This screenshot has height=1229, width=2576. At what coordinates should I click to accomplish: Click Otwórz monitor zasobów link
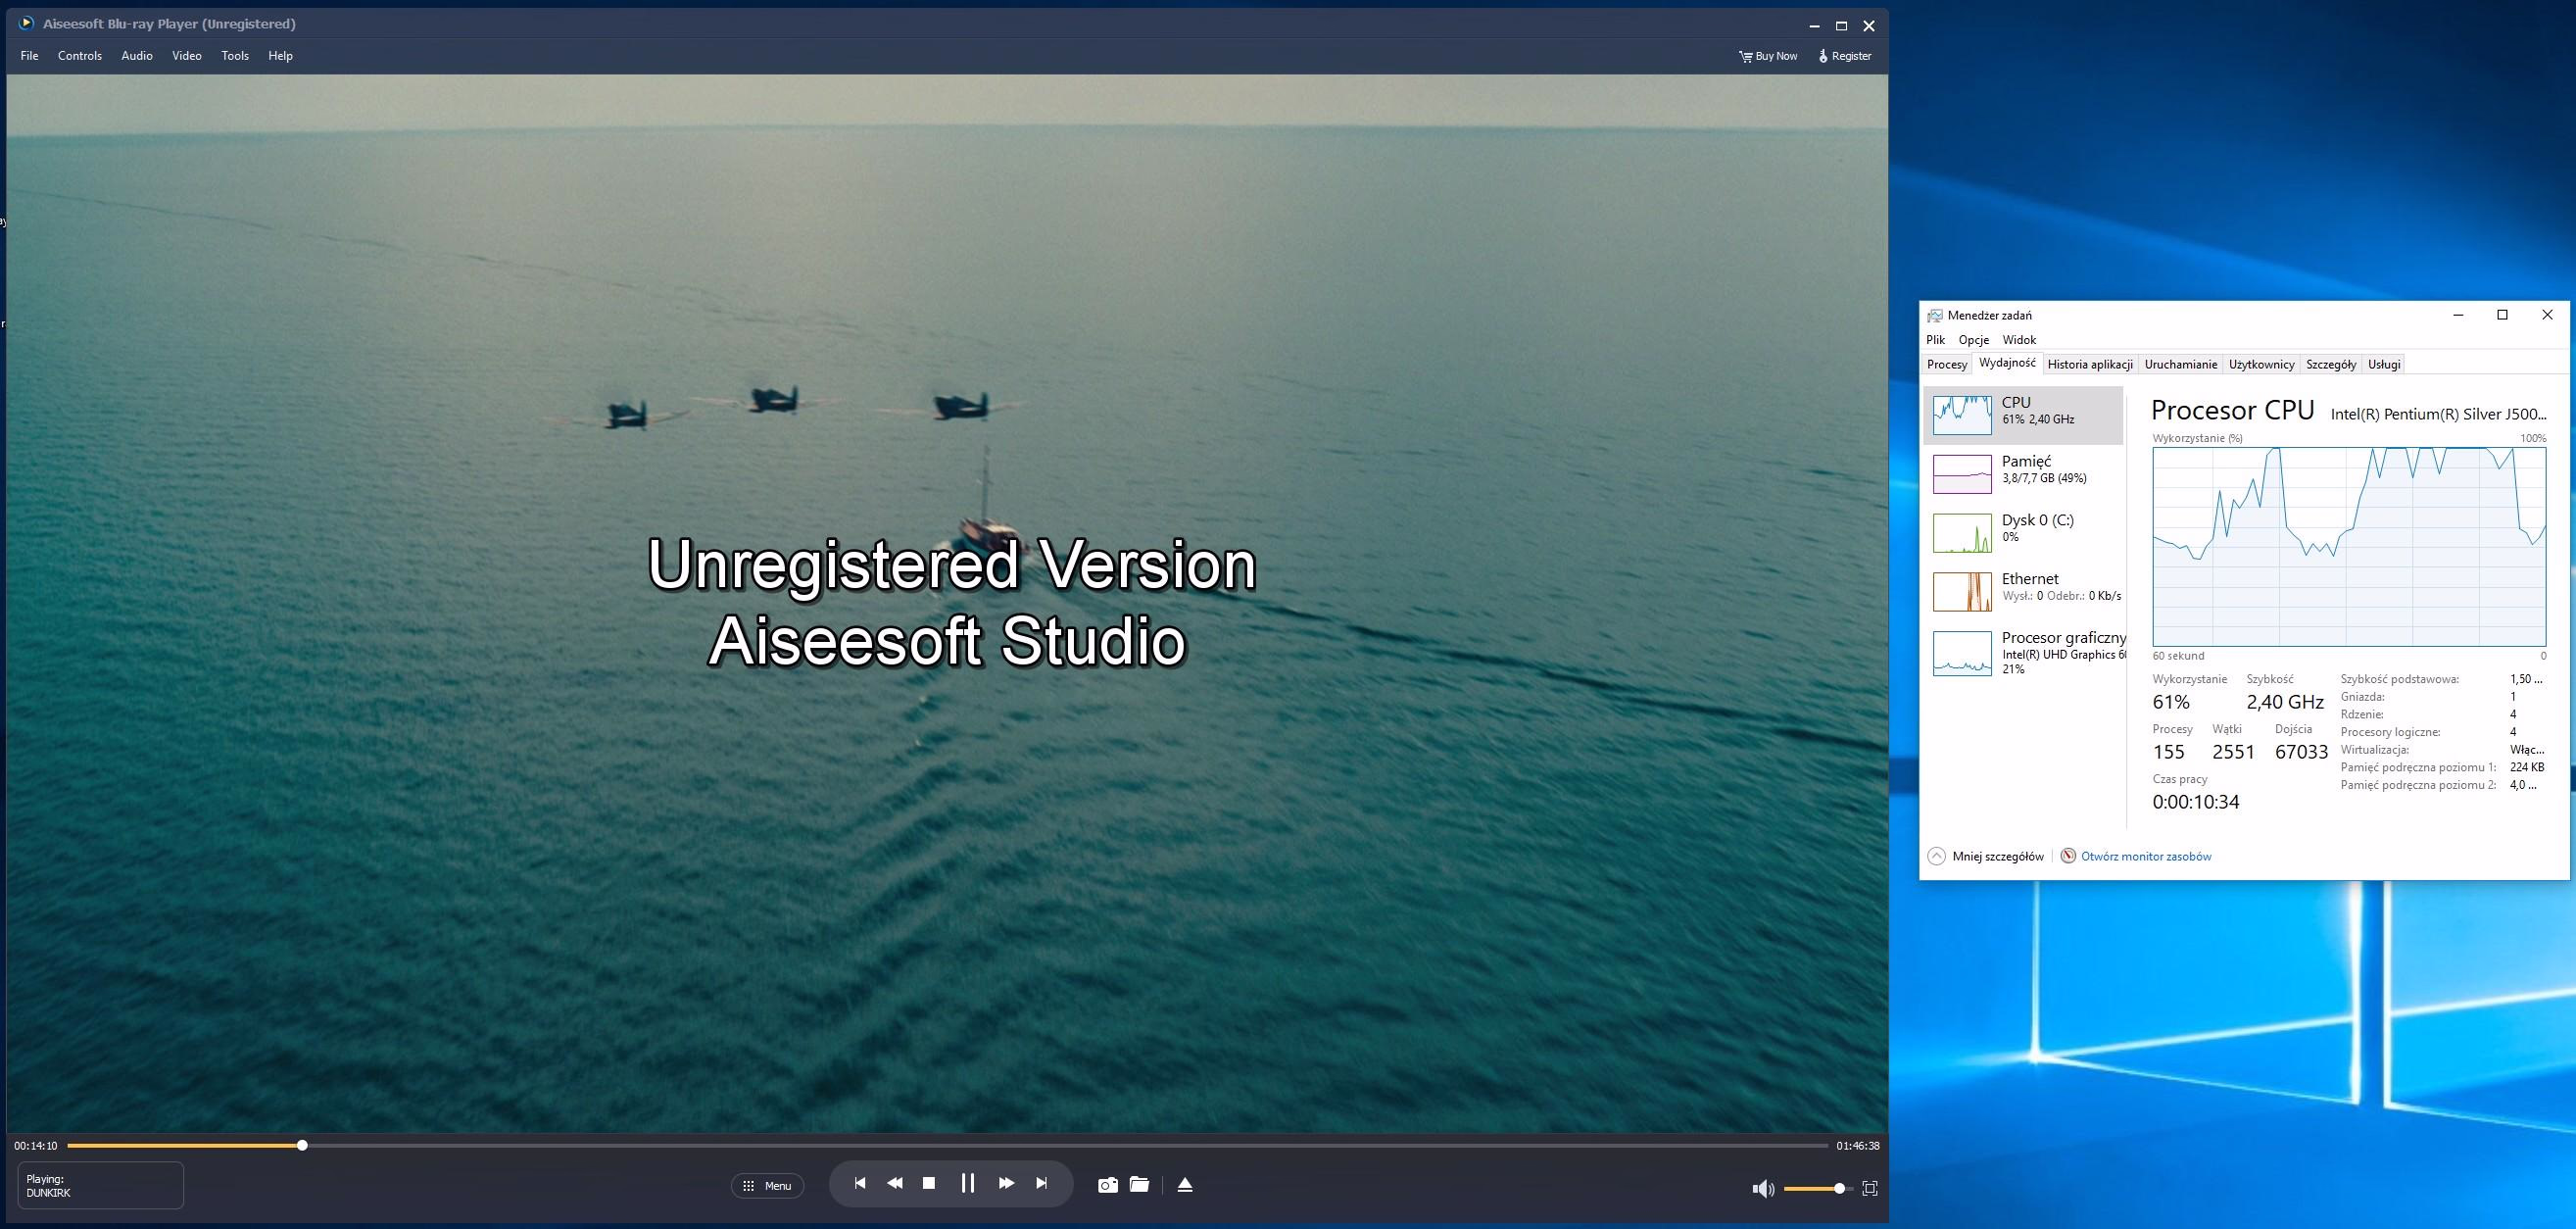pyautogui.click(x=2145, y=856)
